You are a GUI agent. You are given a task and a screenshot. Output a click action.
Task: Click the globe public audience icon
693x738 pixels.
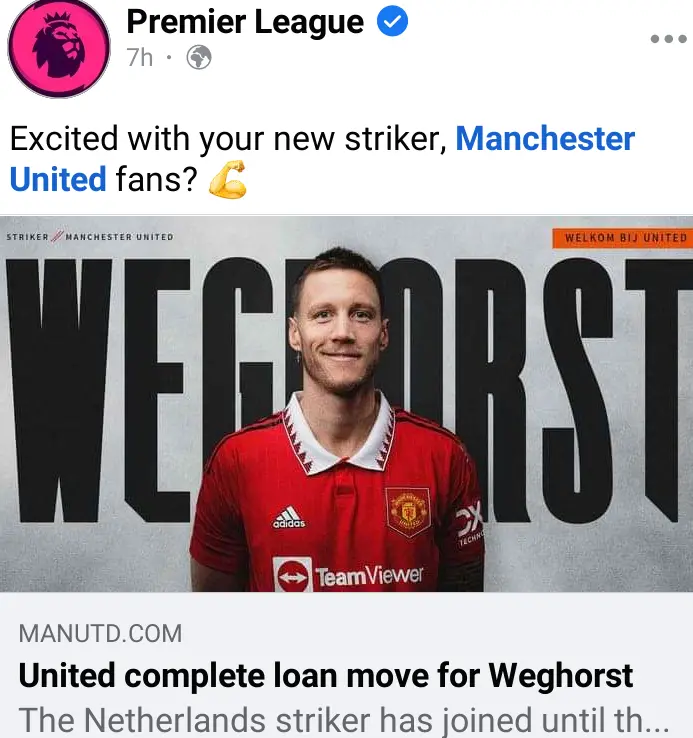pos(199,57)
